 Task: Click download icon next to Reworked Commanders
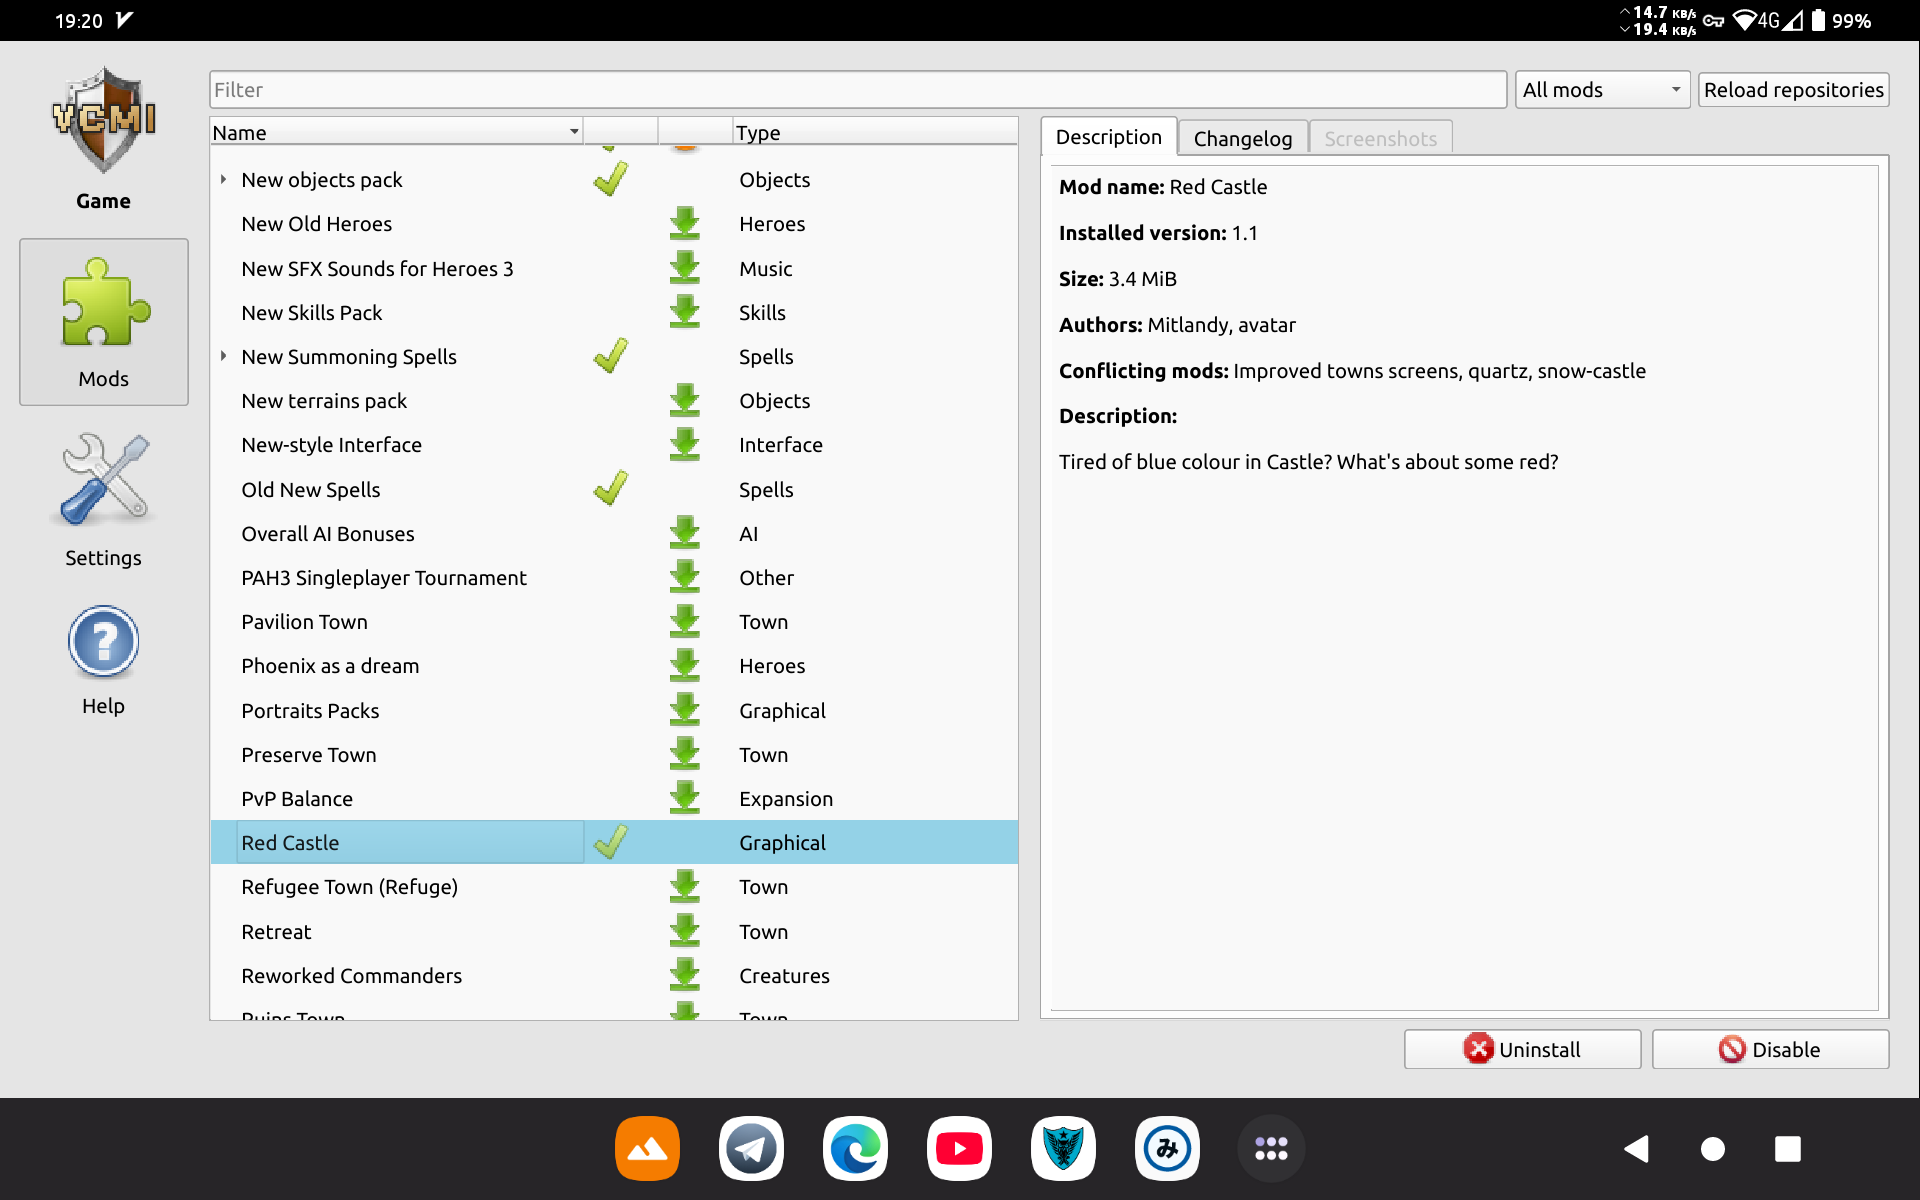[x=684, y=975]
